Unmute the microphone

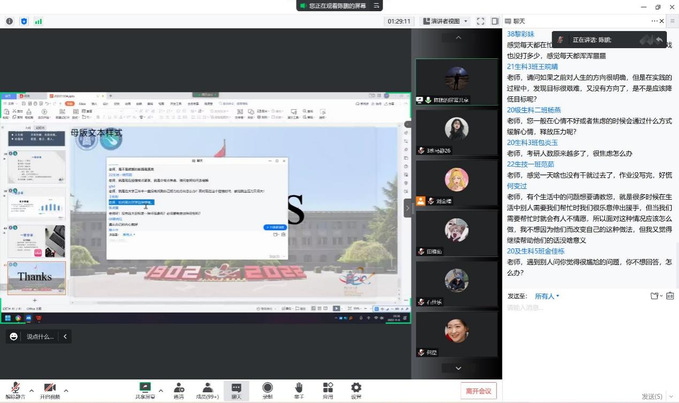coord(15,388)
